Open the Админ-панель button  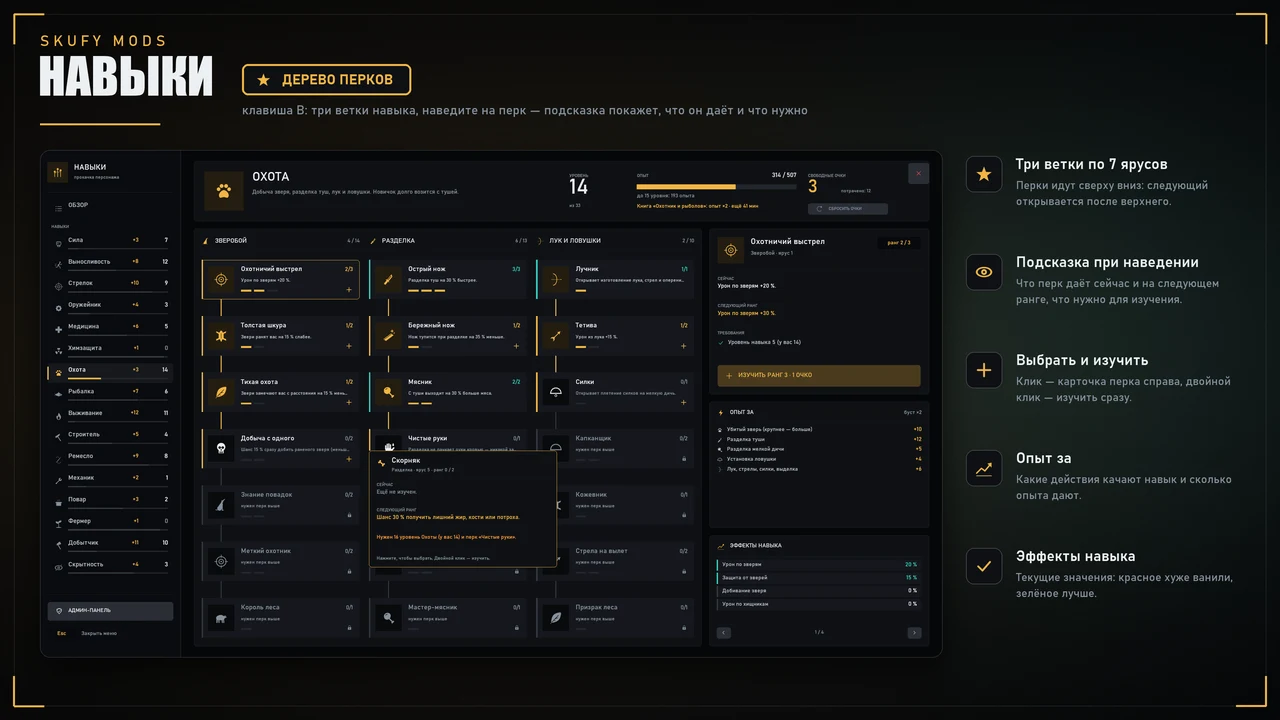coord(110,610)
